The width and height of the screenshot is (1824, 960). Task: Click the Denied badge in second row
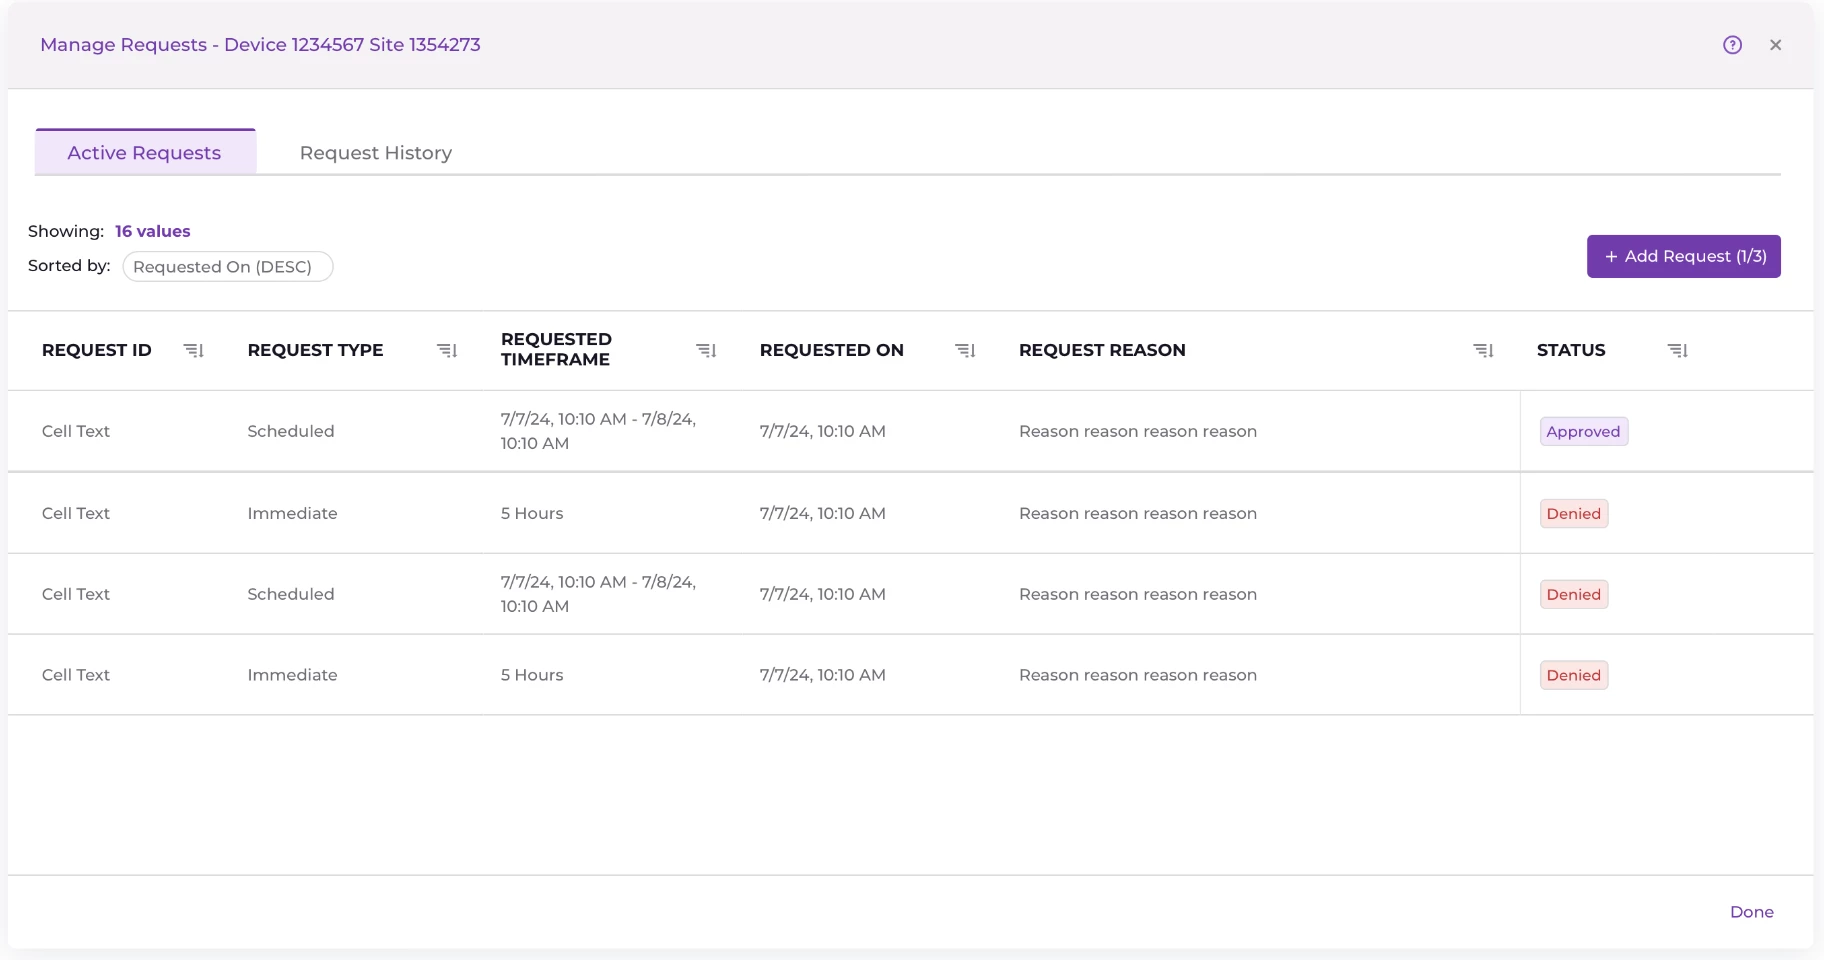pyautogui.click(x=1573, y=514)
